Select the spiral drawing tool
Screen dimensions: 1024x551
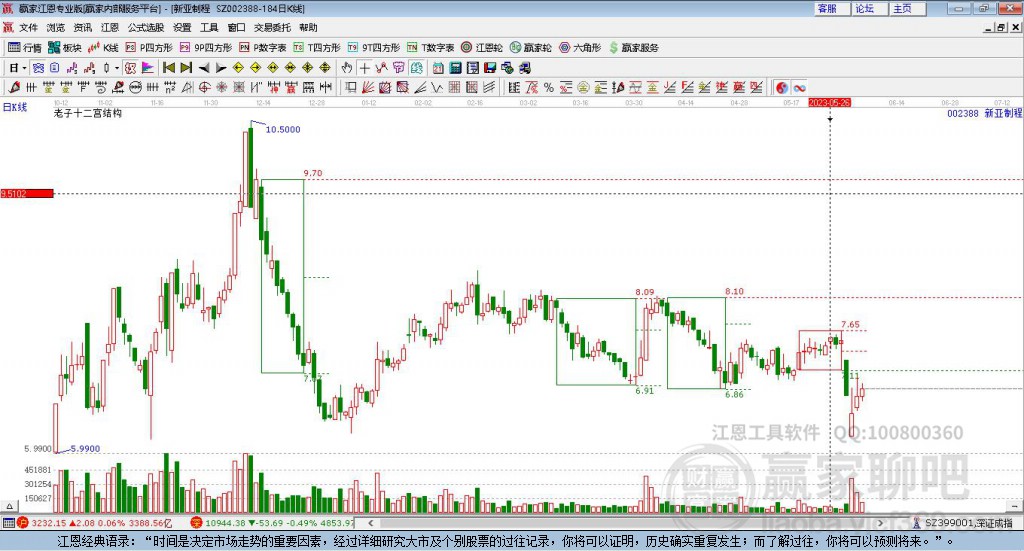coord(101,87)
